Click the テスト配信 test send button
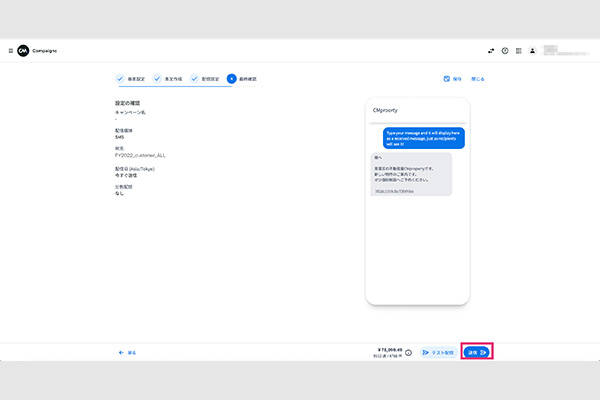600x400 pixels. point(438,352)
